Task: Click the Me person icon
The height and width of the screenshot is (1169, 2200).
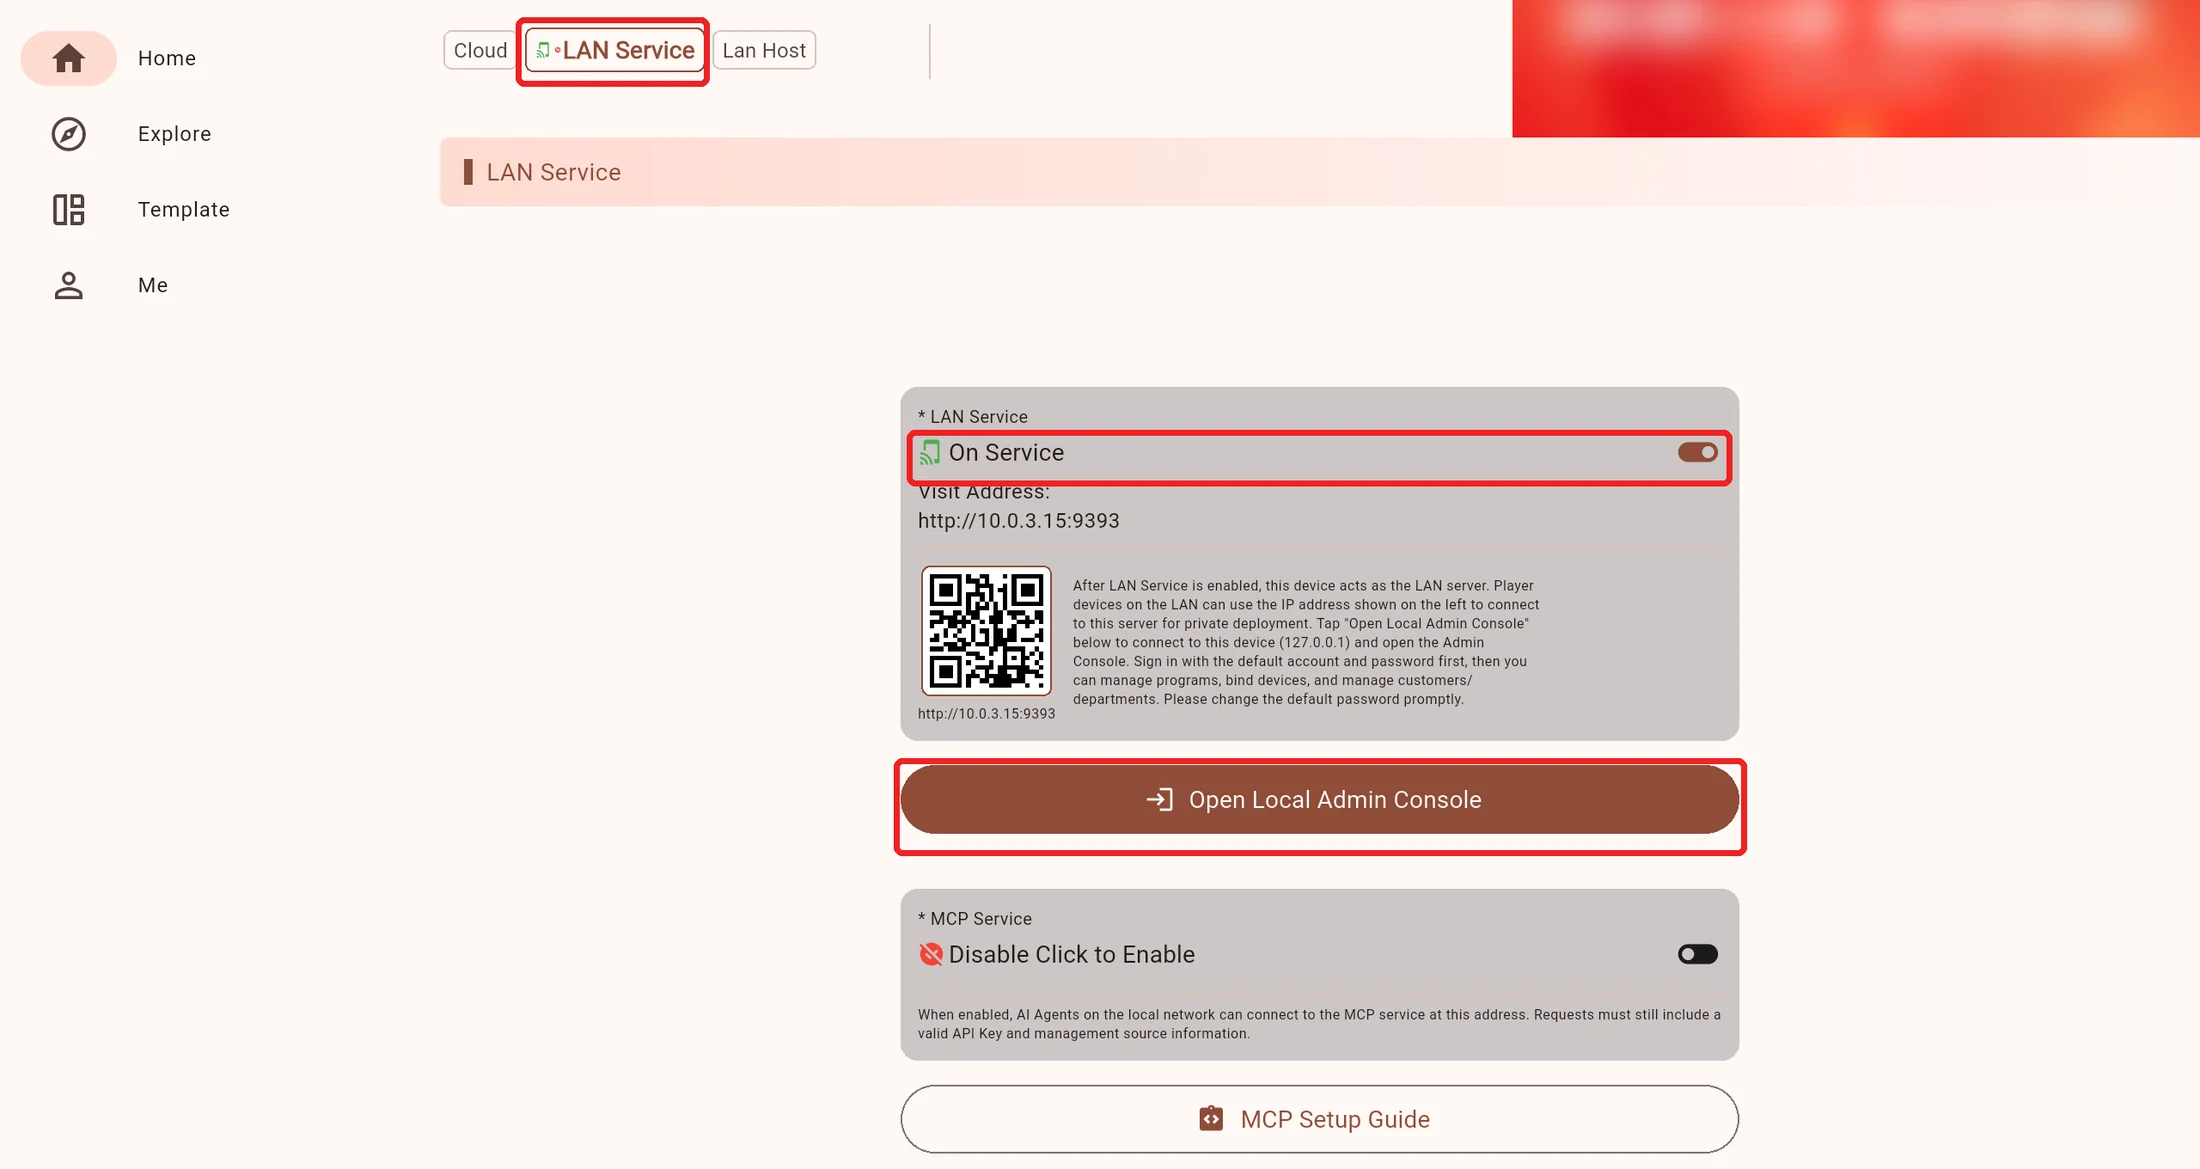Action: pyautogui.click(x=68, y=285)
